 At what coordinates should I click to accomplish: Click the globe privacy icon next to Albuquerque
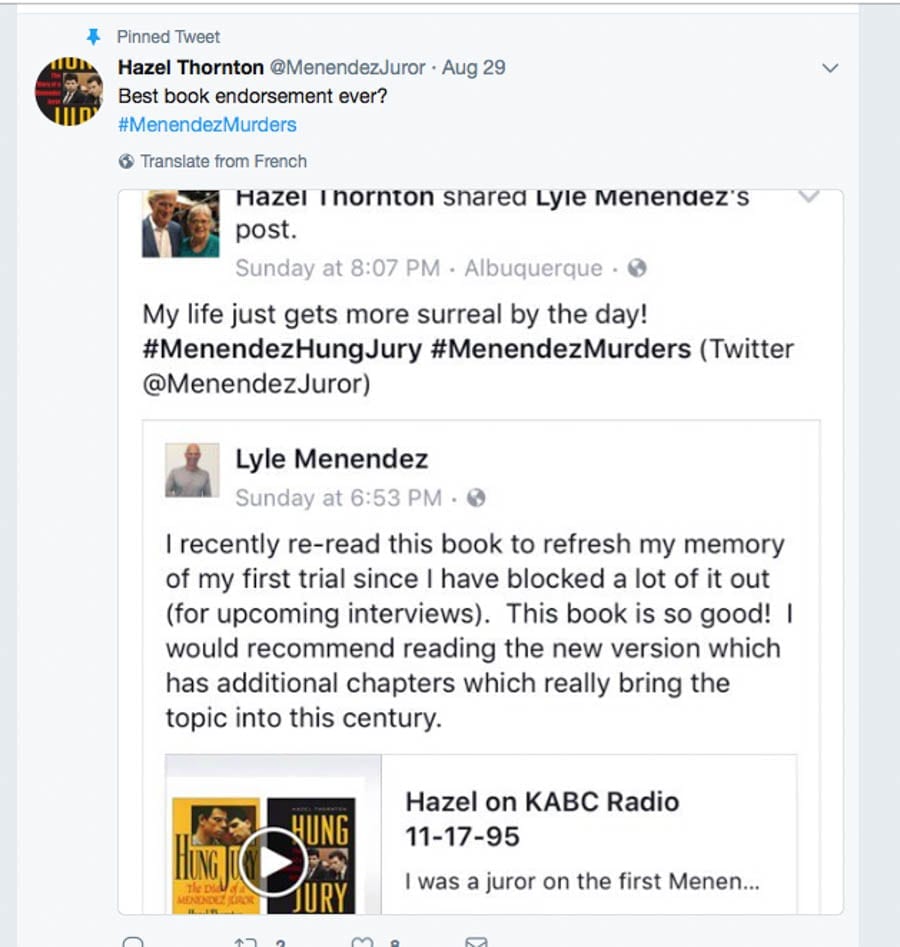click(x=637, y=268)
